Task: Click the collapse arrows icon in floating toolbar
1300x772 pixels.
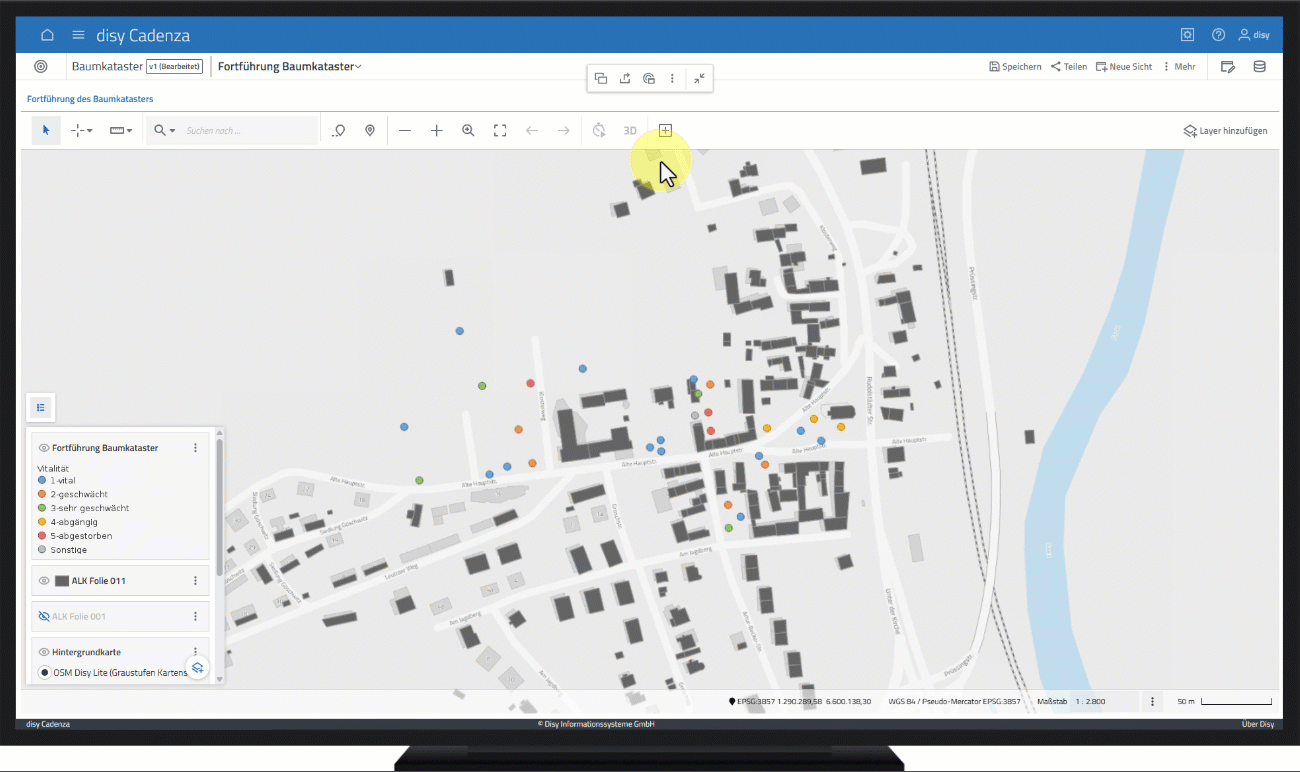Action: click(699, 78)
